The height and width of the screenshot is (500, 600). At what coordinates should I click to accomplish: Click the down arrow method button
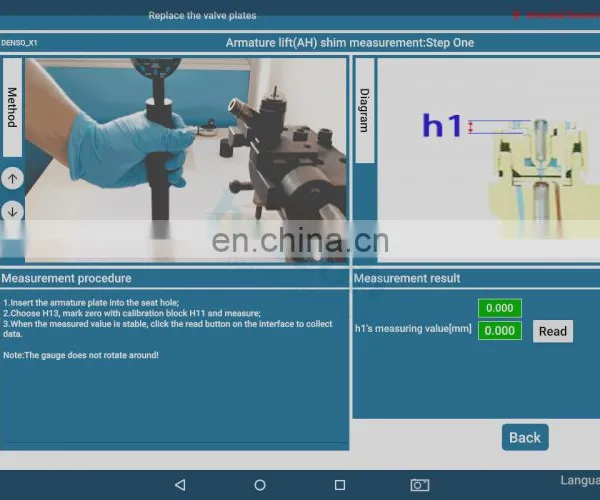(12, 212)
